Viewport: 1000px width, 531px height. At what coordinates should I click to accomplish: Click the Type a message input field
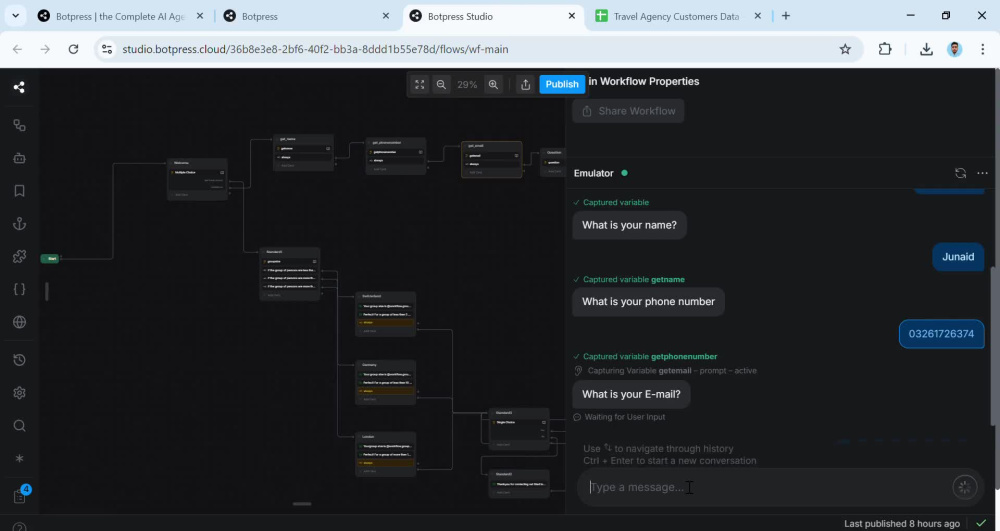[763, 487]
